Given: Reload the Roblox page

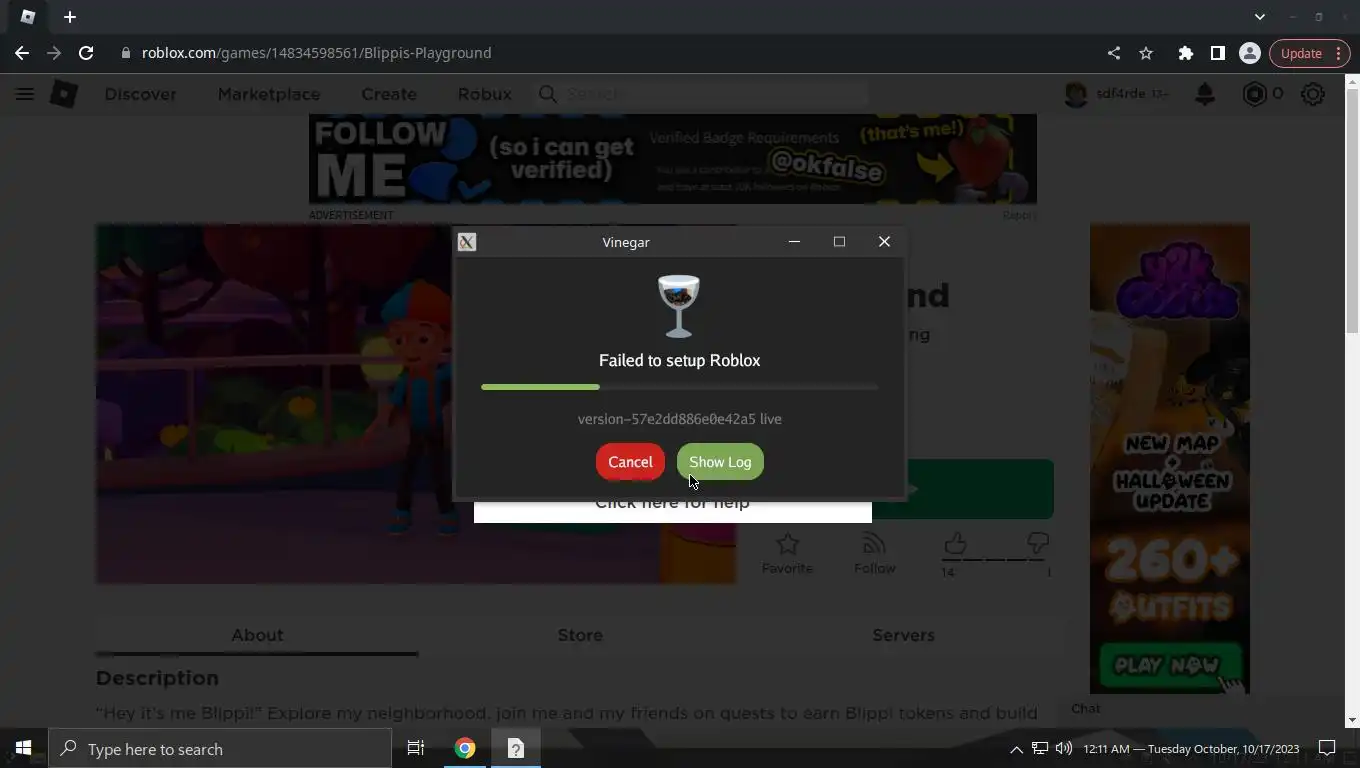Looking at the screenshot, I should click(86, 53).
